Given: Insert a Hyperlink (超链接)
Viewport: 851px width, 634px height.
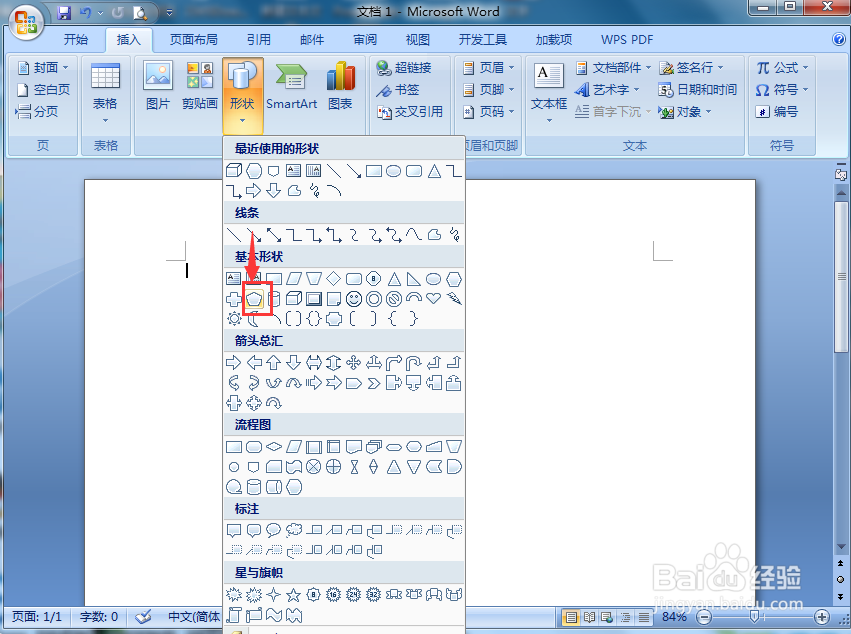Looking at the screenshot, I should pos(404,67).
